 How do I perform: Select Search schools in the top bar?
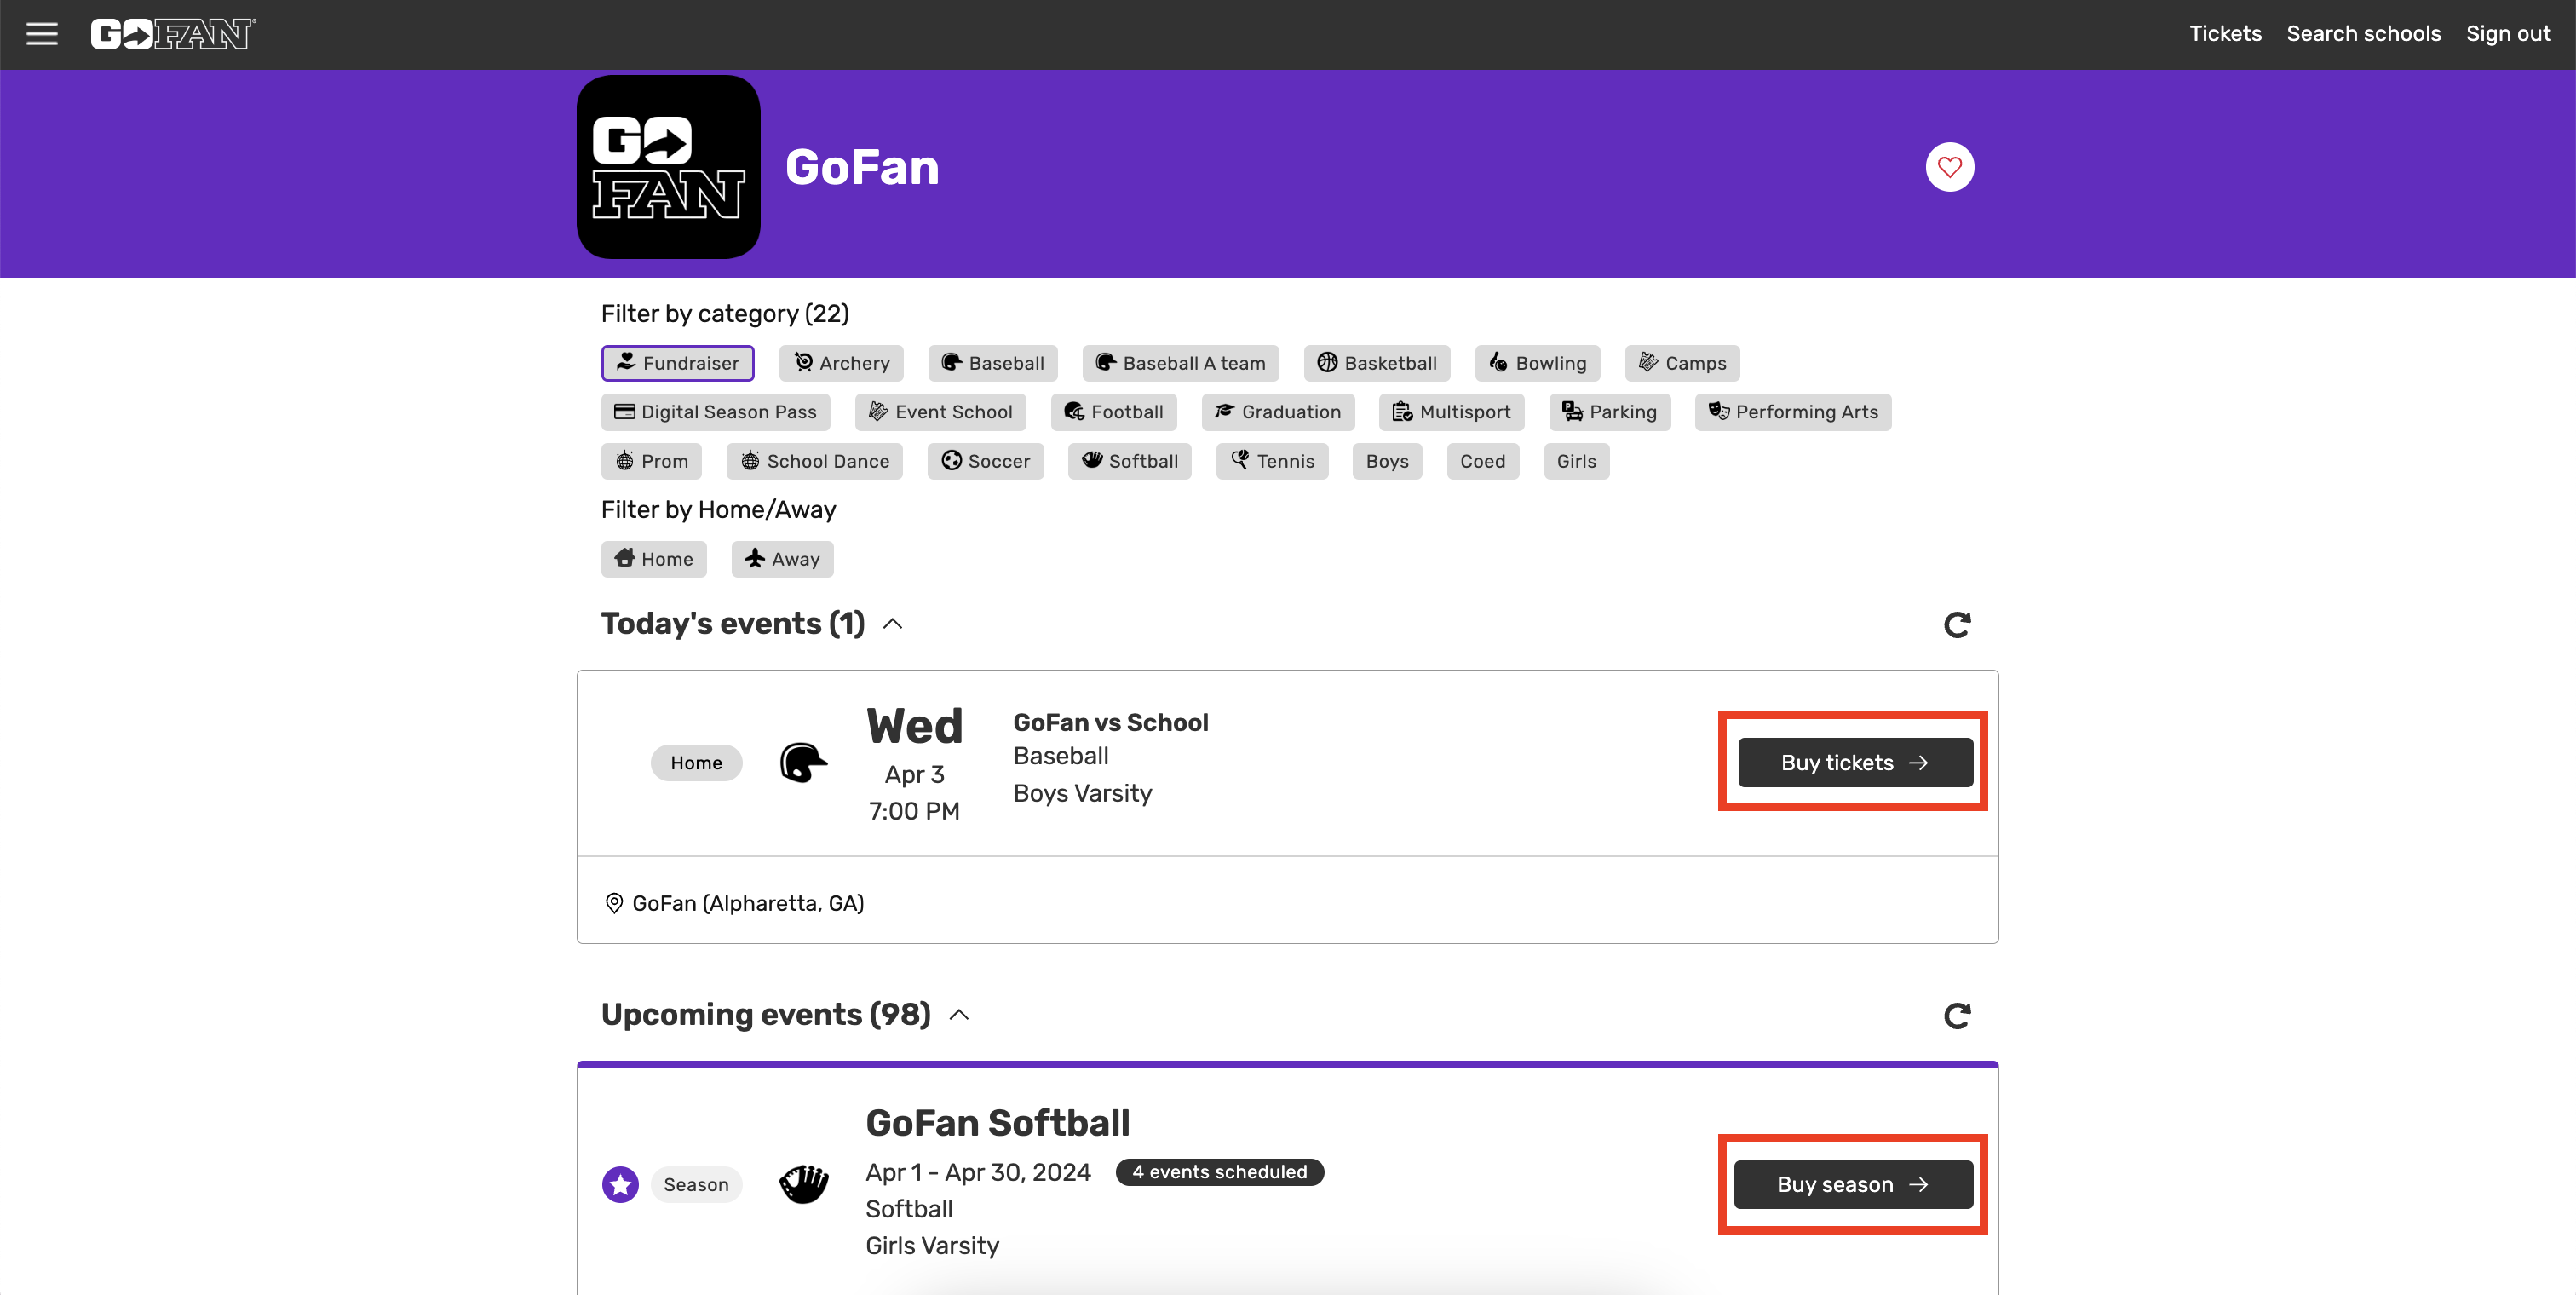(2364, 33)
